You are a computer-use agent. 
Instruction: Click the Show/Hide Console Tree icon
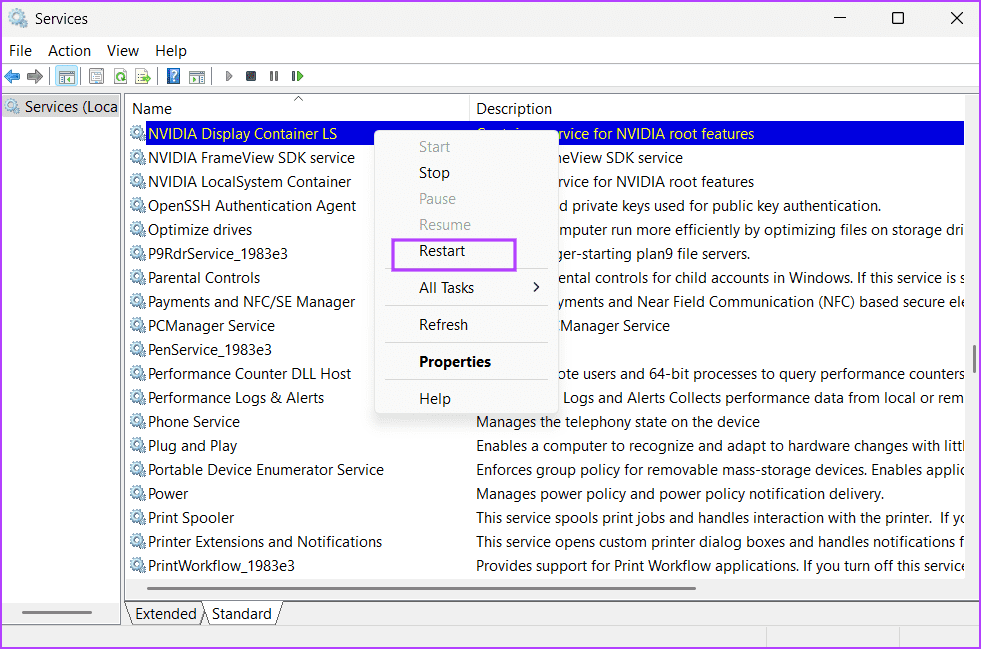click(x=66, y=76)
